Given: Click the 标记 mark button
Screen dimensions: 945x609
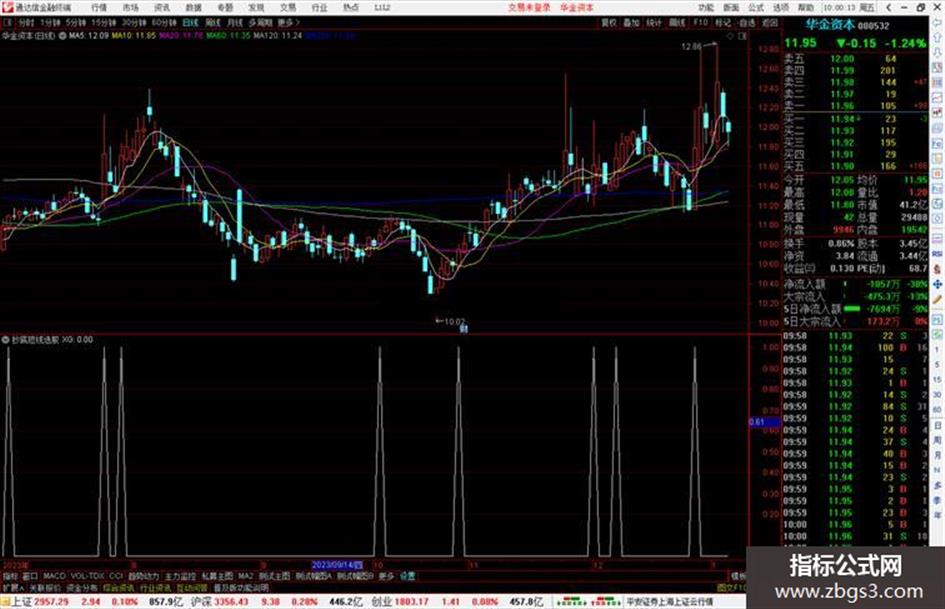Looking at the screenshot, I should (x=723, y=22).
